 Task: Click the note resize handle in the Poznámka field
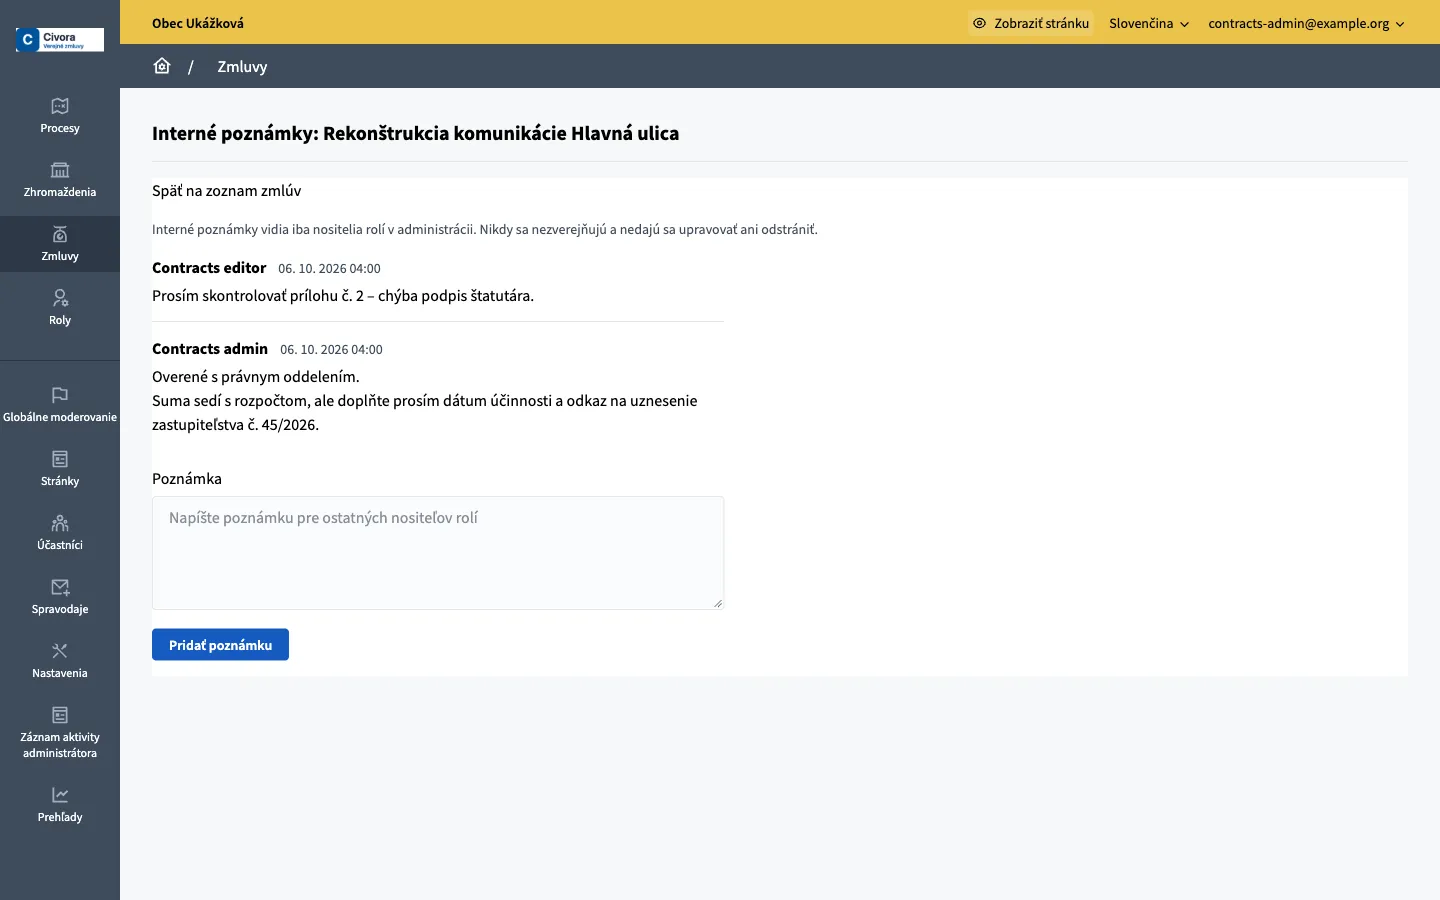[x=717, y=603]
